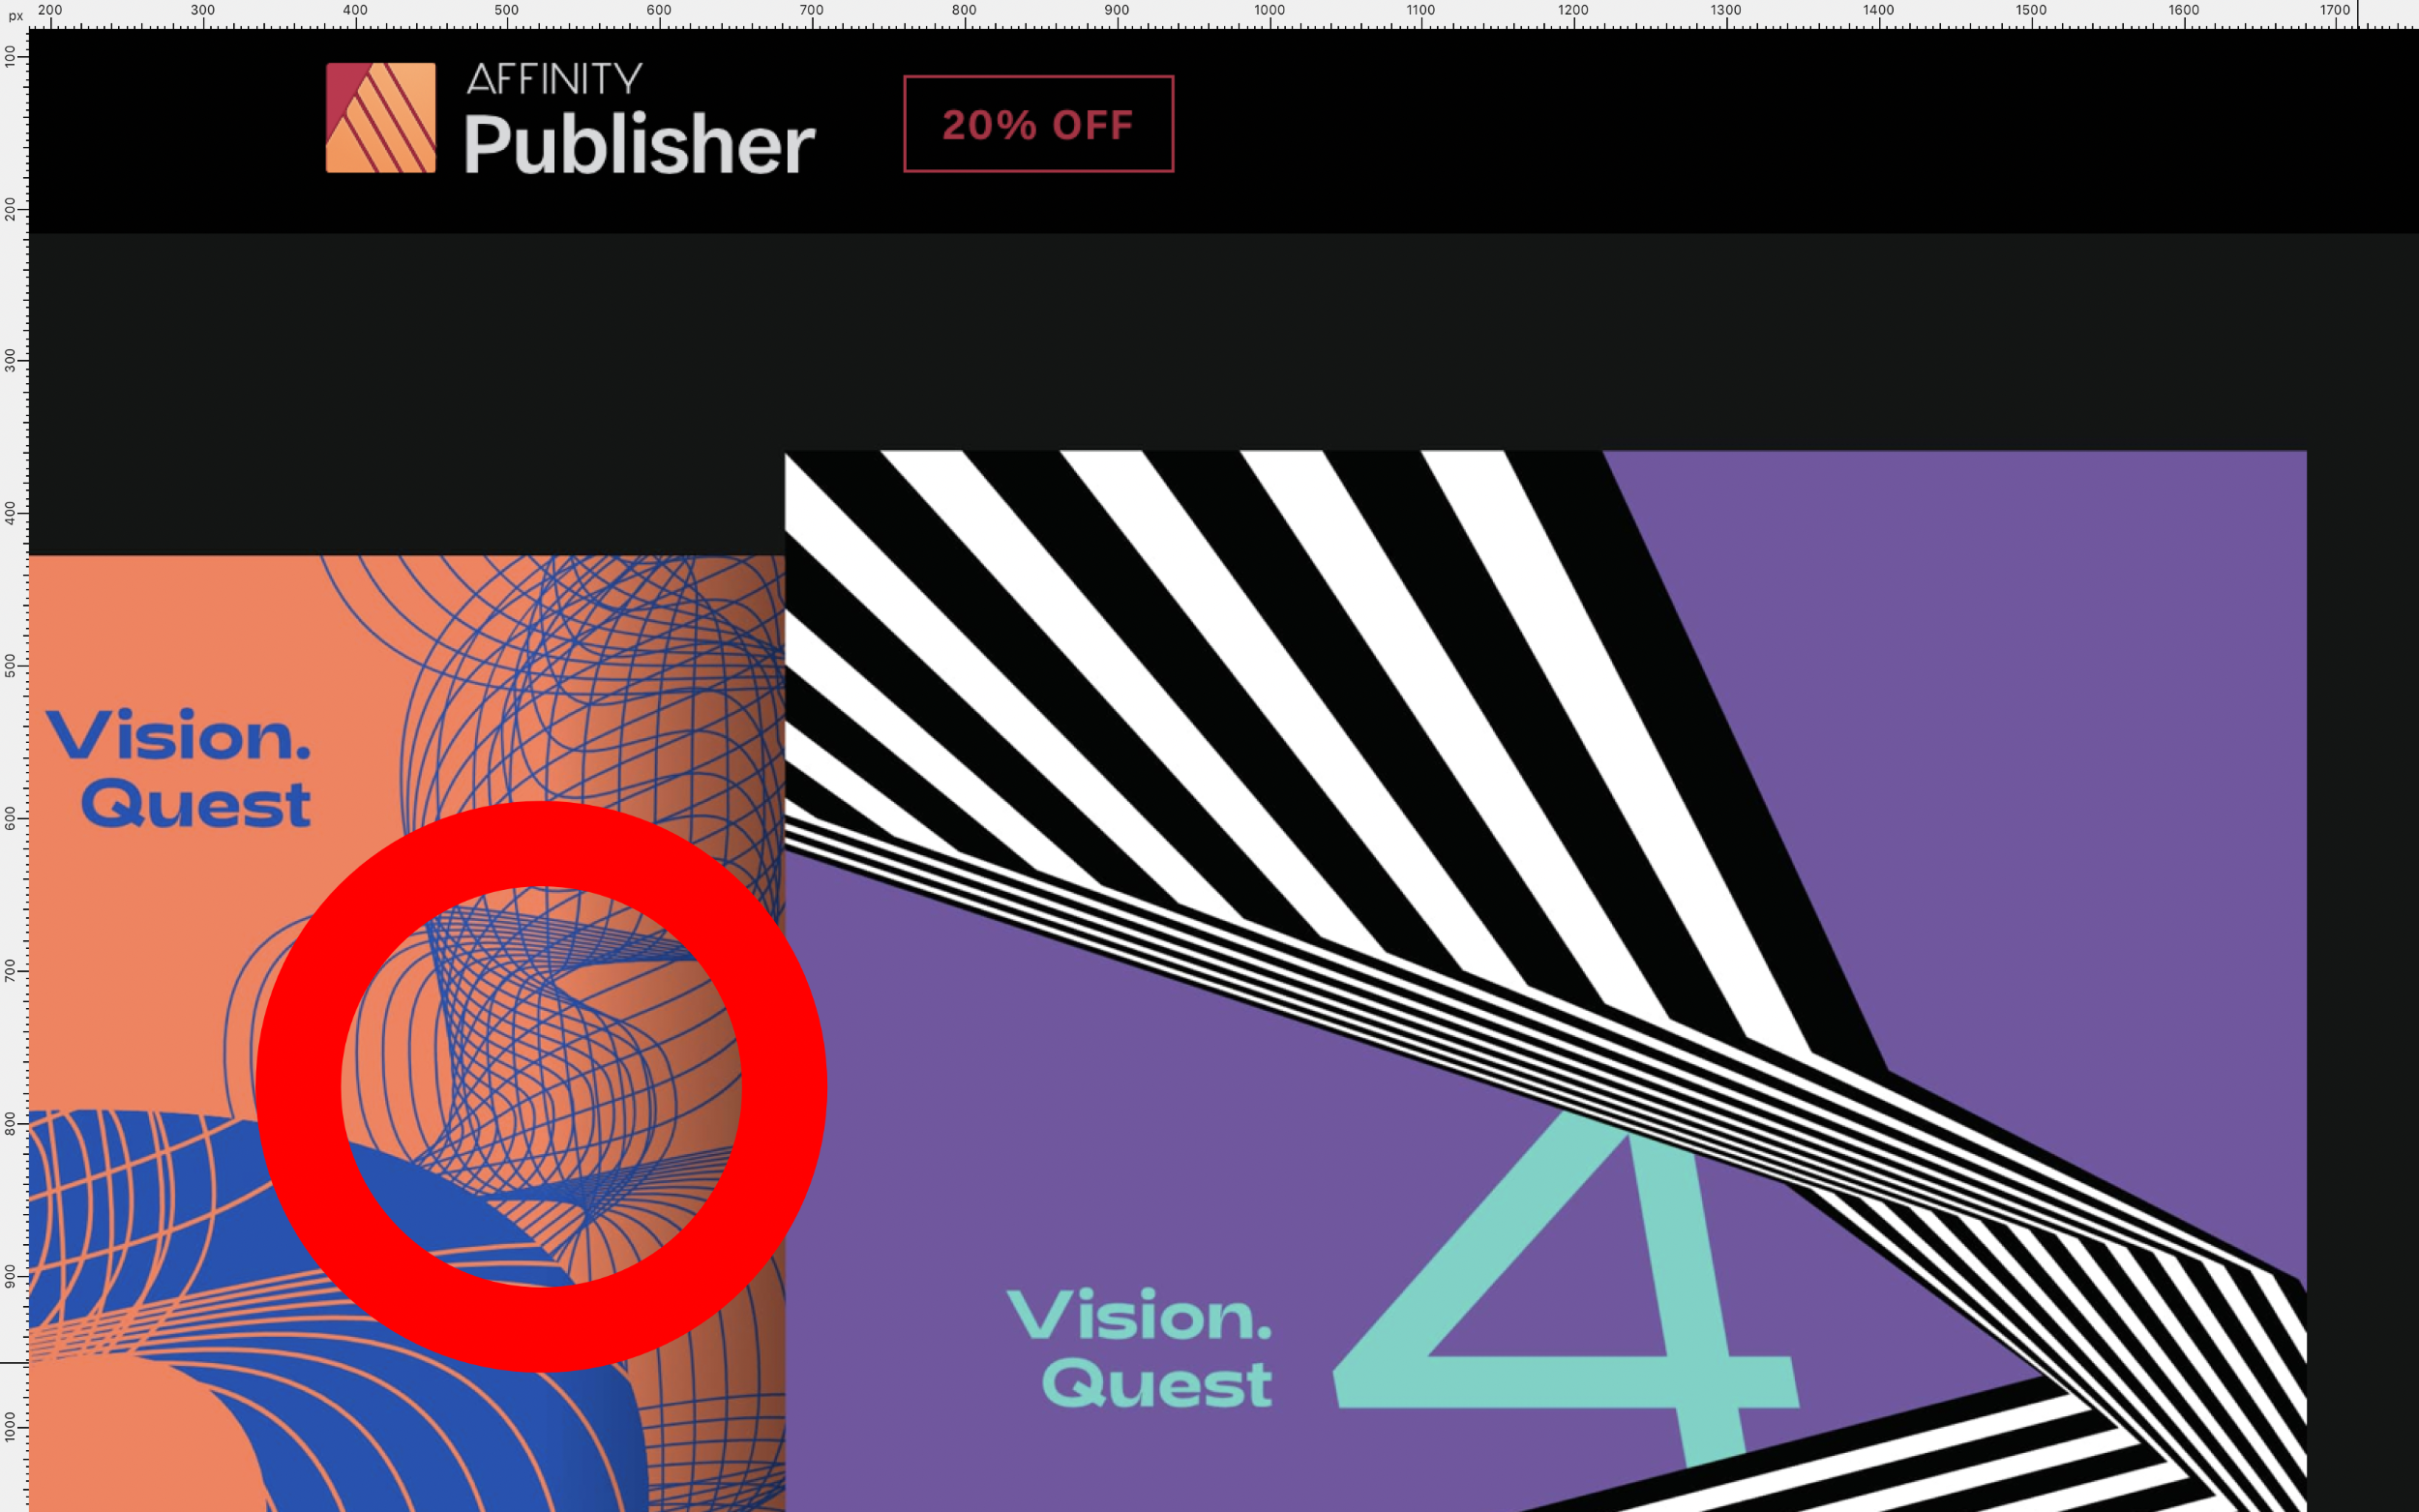Select the red ring shape
Viewport: 2419px width, 1512px height.
(541, 1086)
